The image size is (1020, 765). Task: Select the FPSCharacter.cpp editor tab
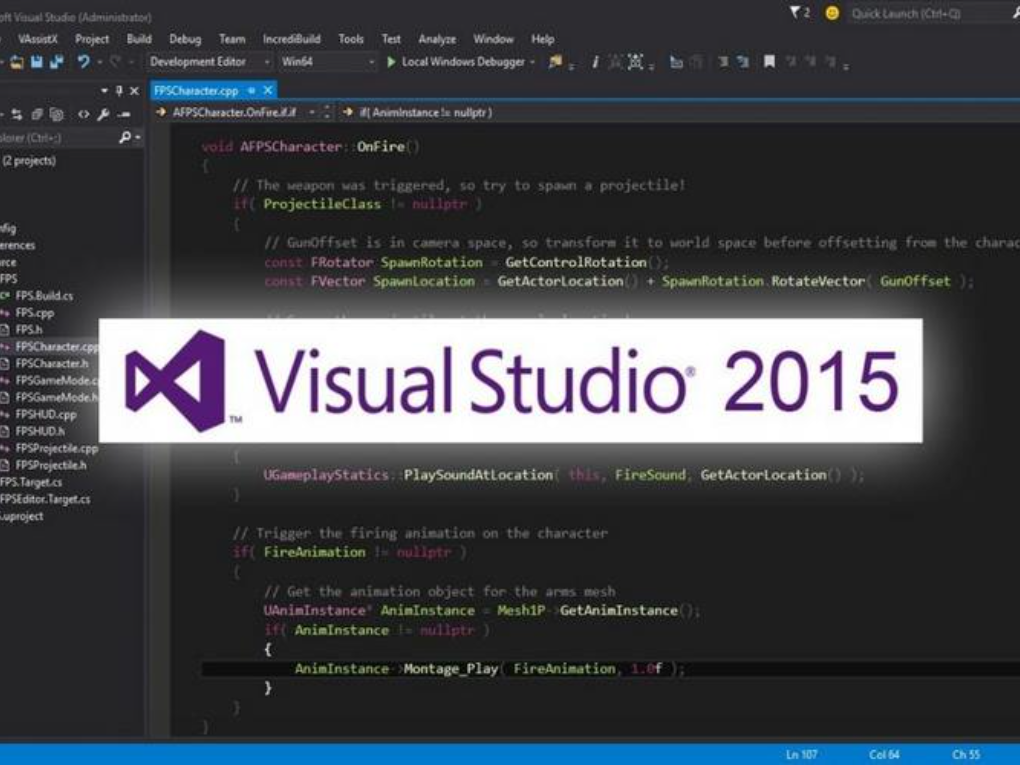[196, 91]
